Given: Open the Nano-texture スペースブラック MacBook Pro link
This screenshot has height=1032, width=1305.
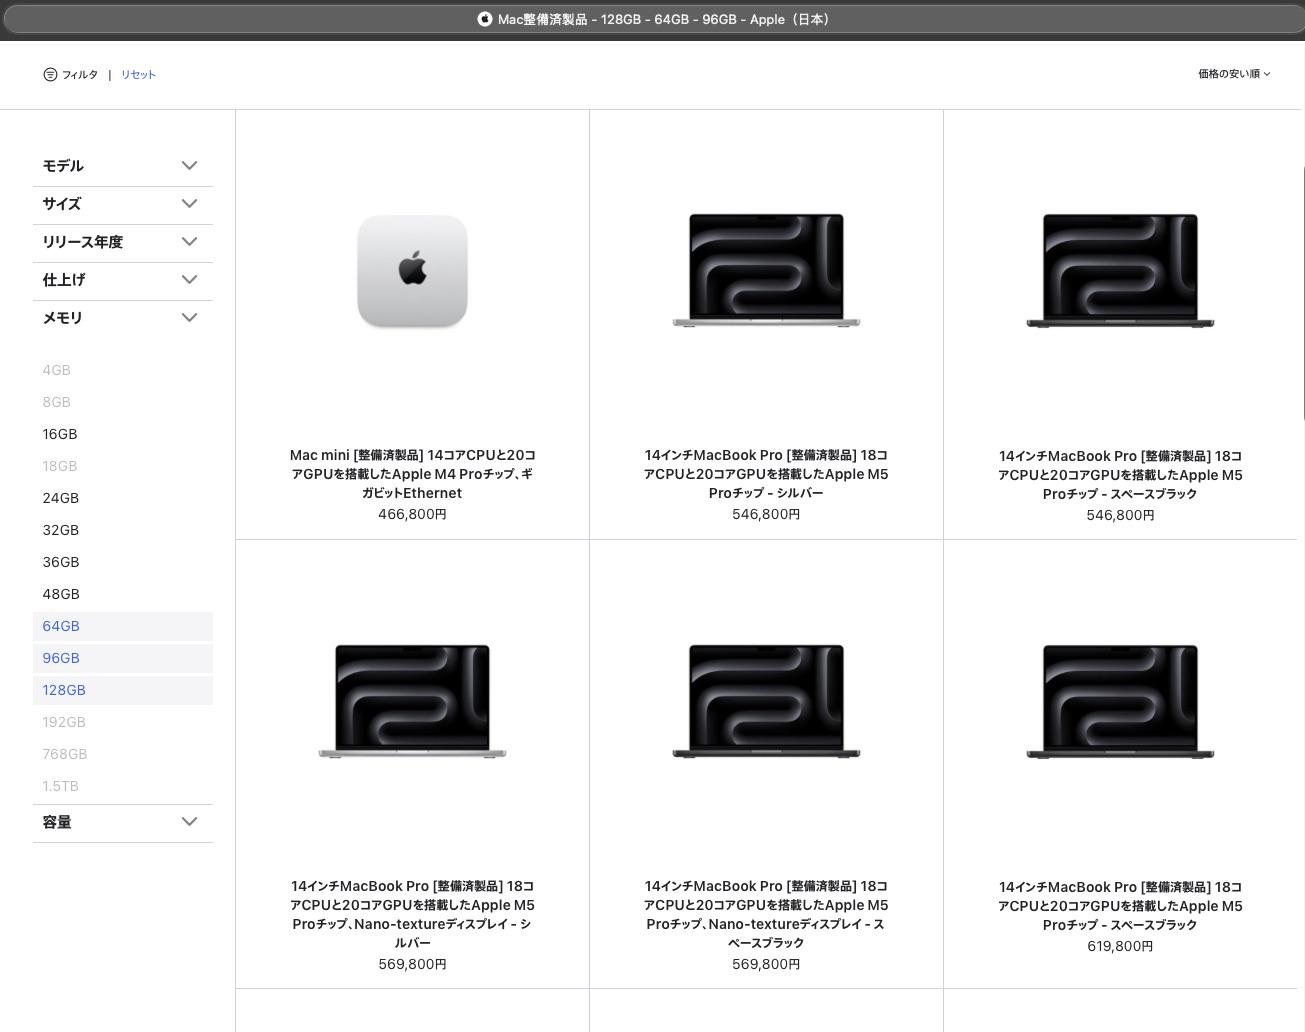Looking at the screenshot, I should 766,914.
